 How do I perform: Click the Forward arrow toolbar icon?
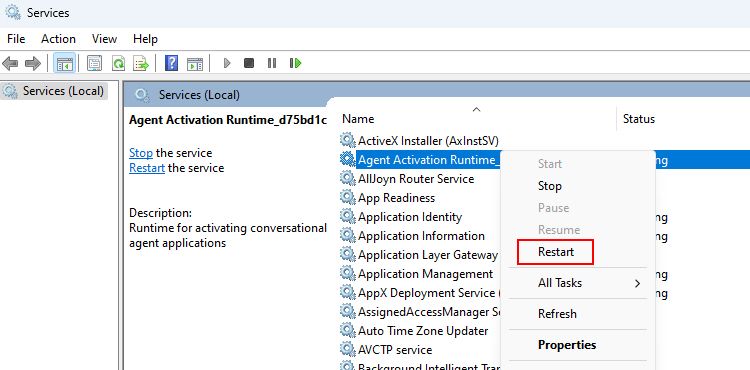point(33,63)
